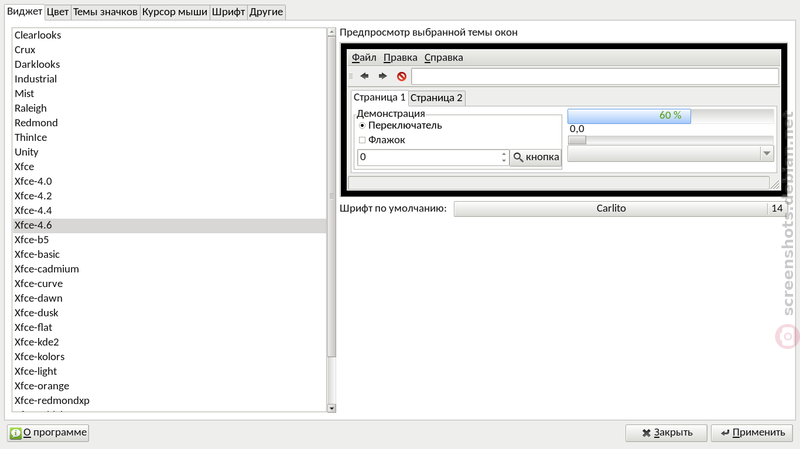The height and width of the screenshot is (449, 800).
Task: Click the magnifier кнопка button in preview
Action: (x=536, y=157)
